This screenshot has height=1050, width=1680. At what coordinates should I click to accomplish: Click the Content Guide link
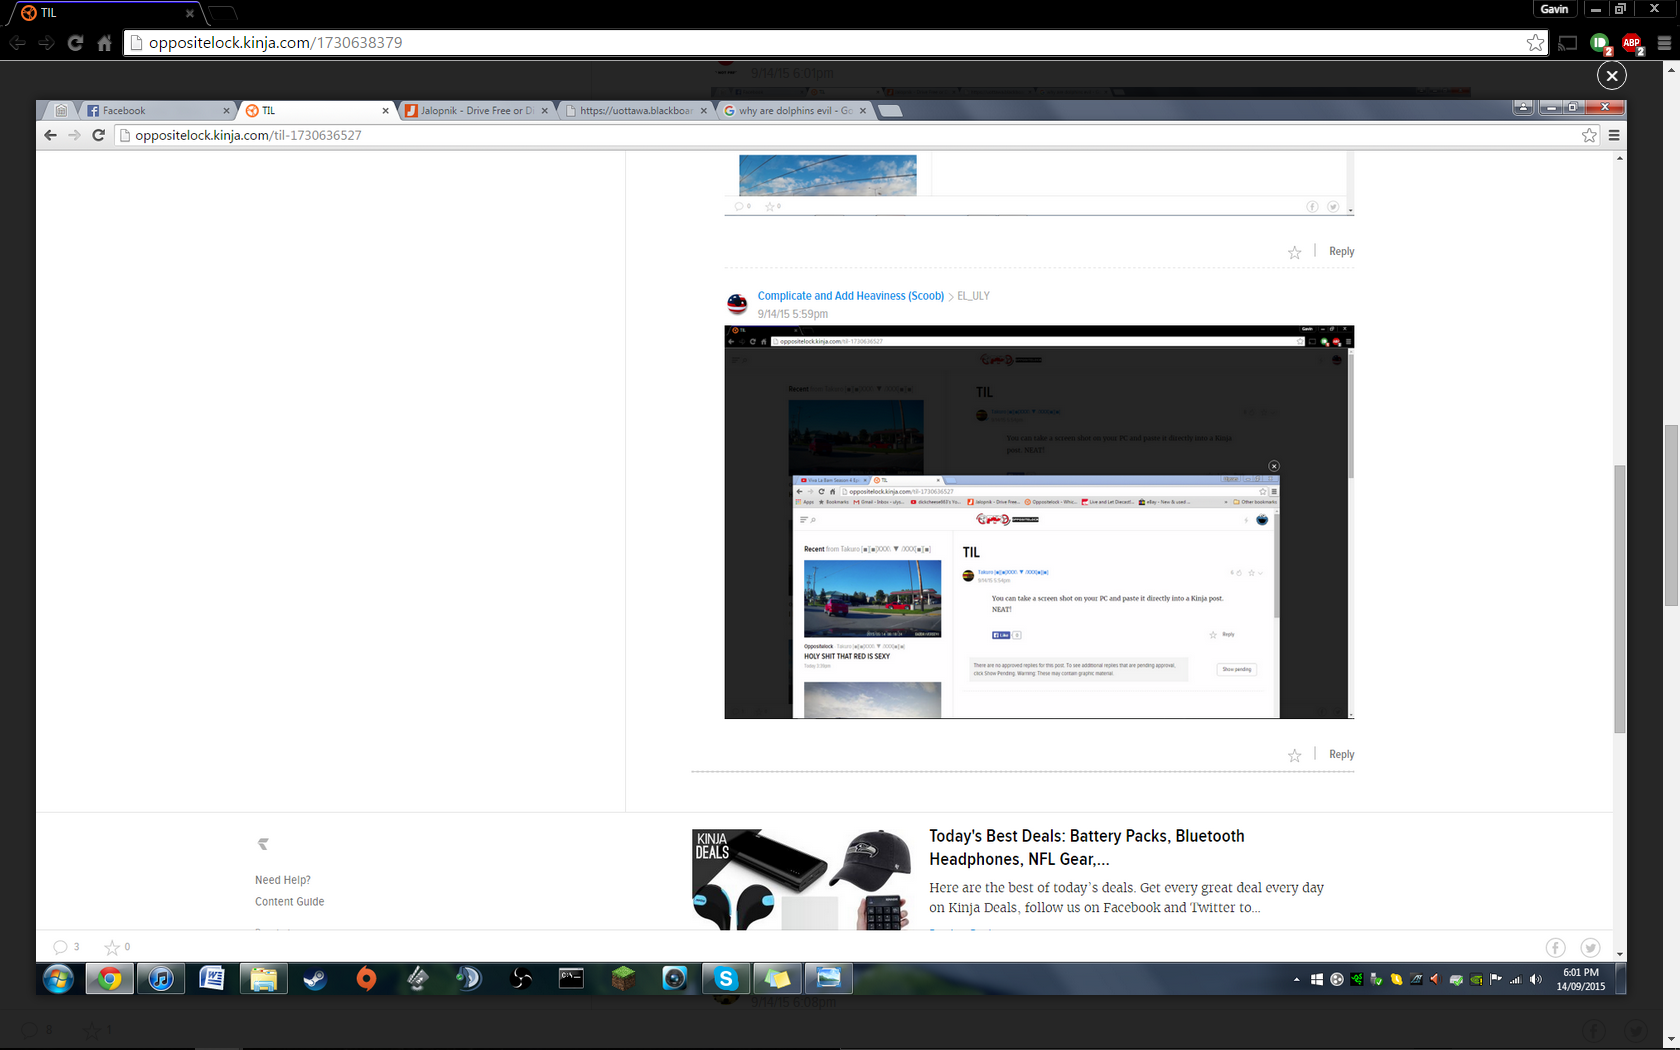point(289,902)
